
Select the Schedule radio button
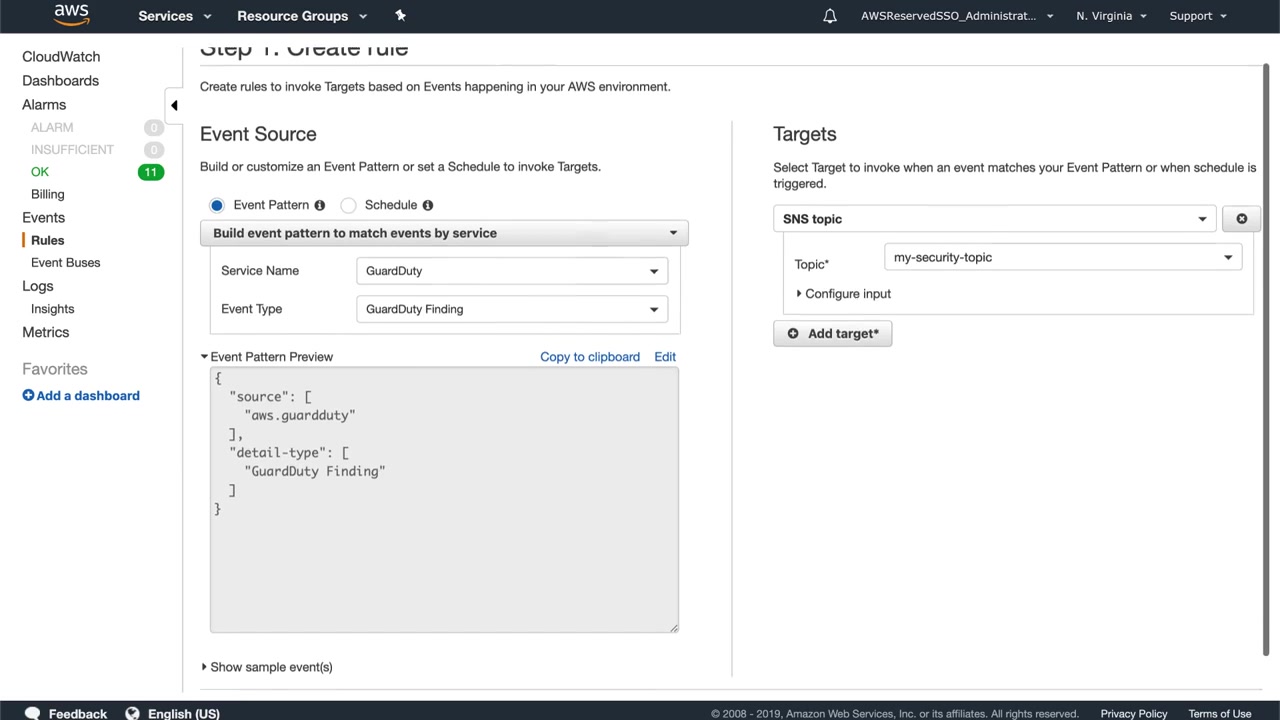[x=348, y=205]
